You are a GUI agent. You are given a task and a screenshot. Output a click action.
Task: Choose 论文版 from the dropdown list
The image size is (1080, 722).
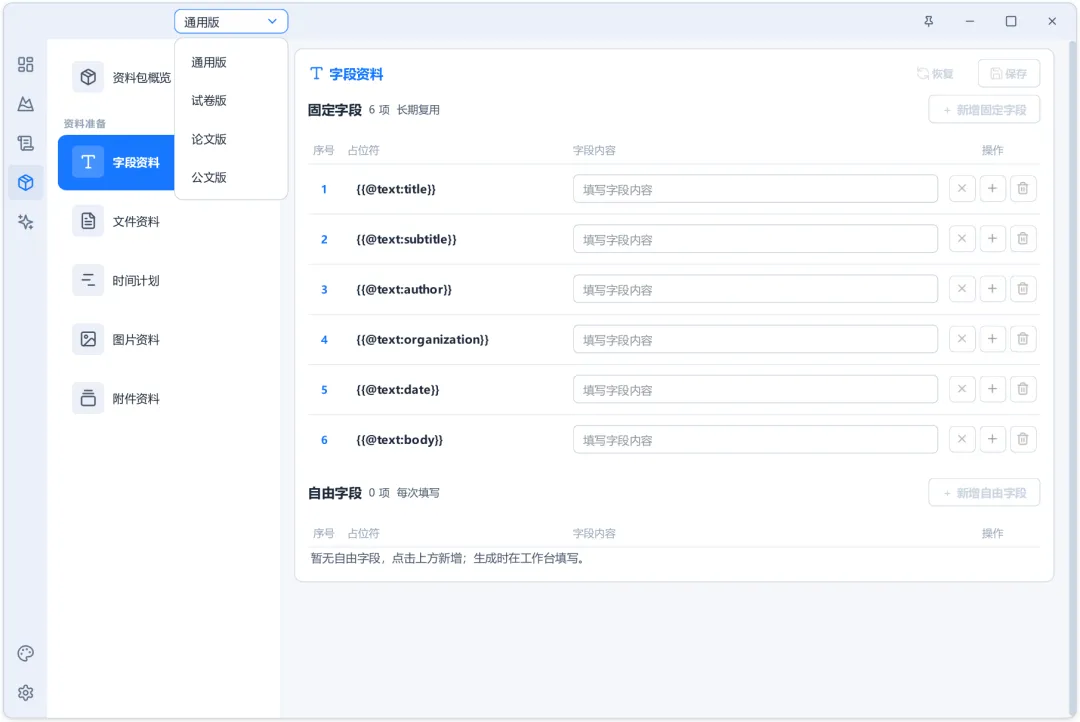pos(231,139)
